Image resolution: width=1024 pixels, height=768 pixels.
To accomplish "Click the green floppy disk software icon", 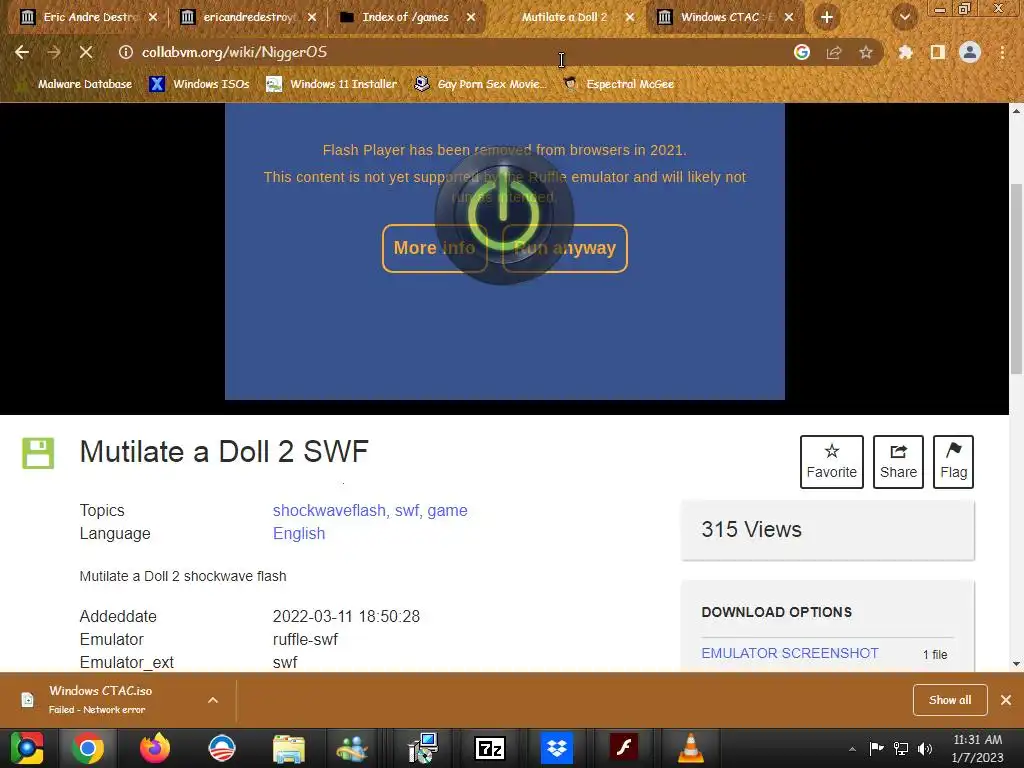I will click(x=39, y=453).
